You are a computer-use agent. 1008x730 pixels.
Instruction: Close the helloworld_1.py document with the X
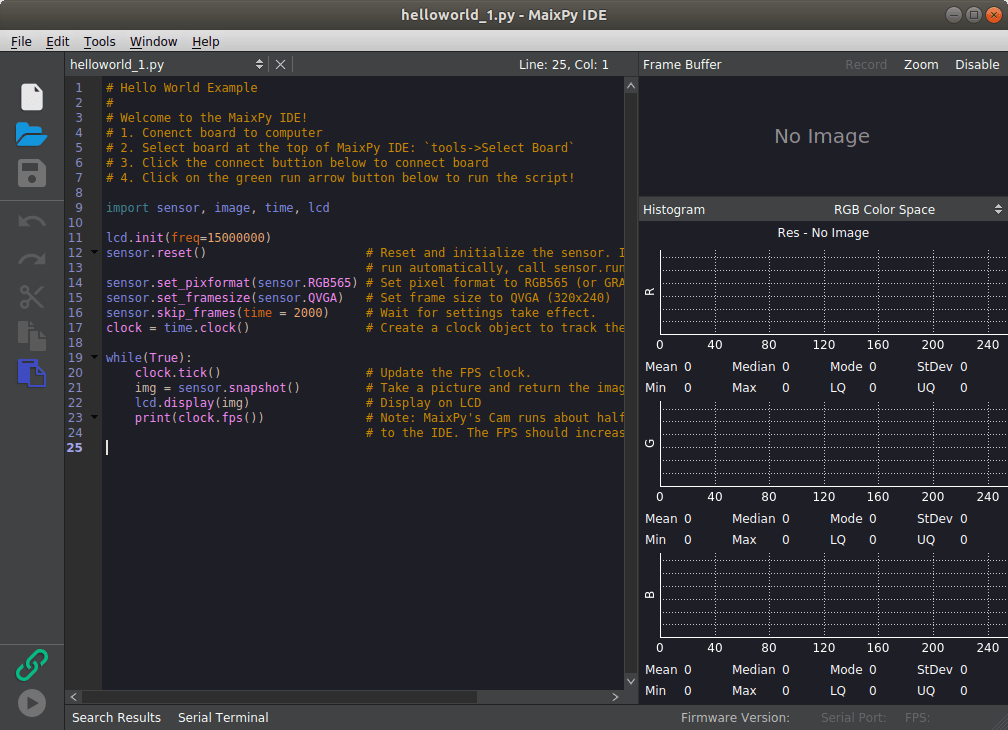click(x=280, y=64)
